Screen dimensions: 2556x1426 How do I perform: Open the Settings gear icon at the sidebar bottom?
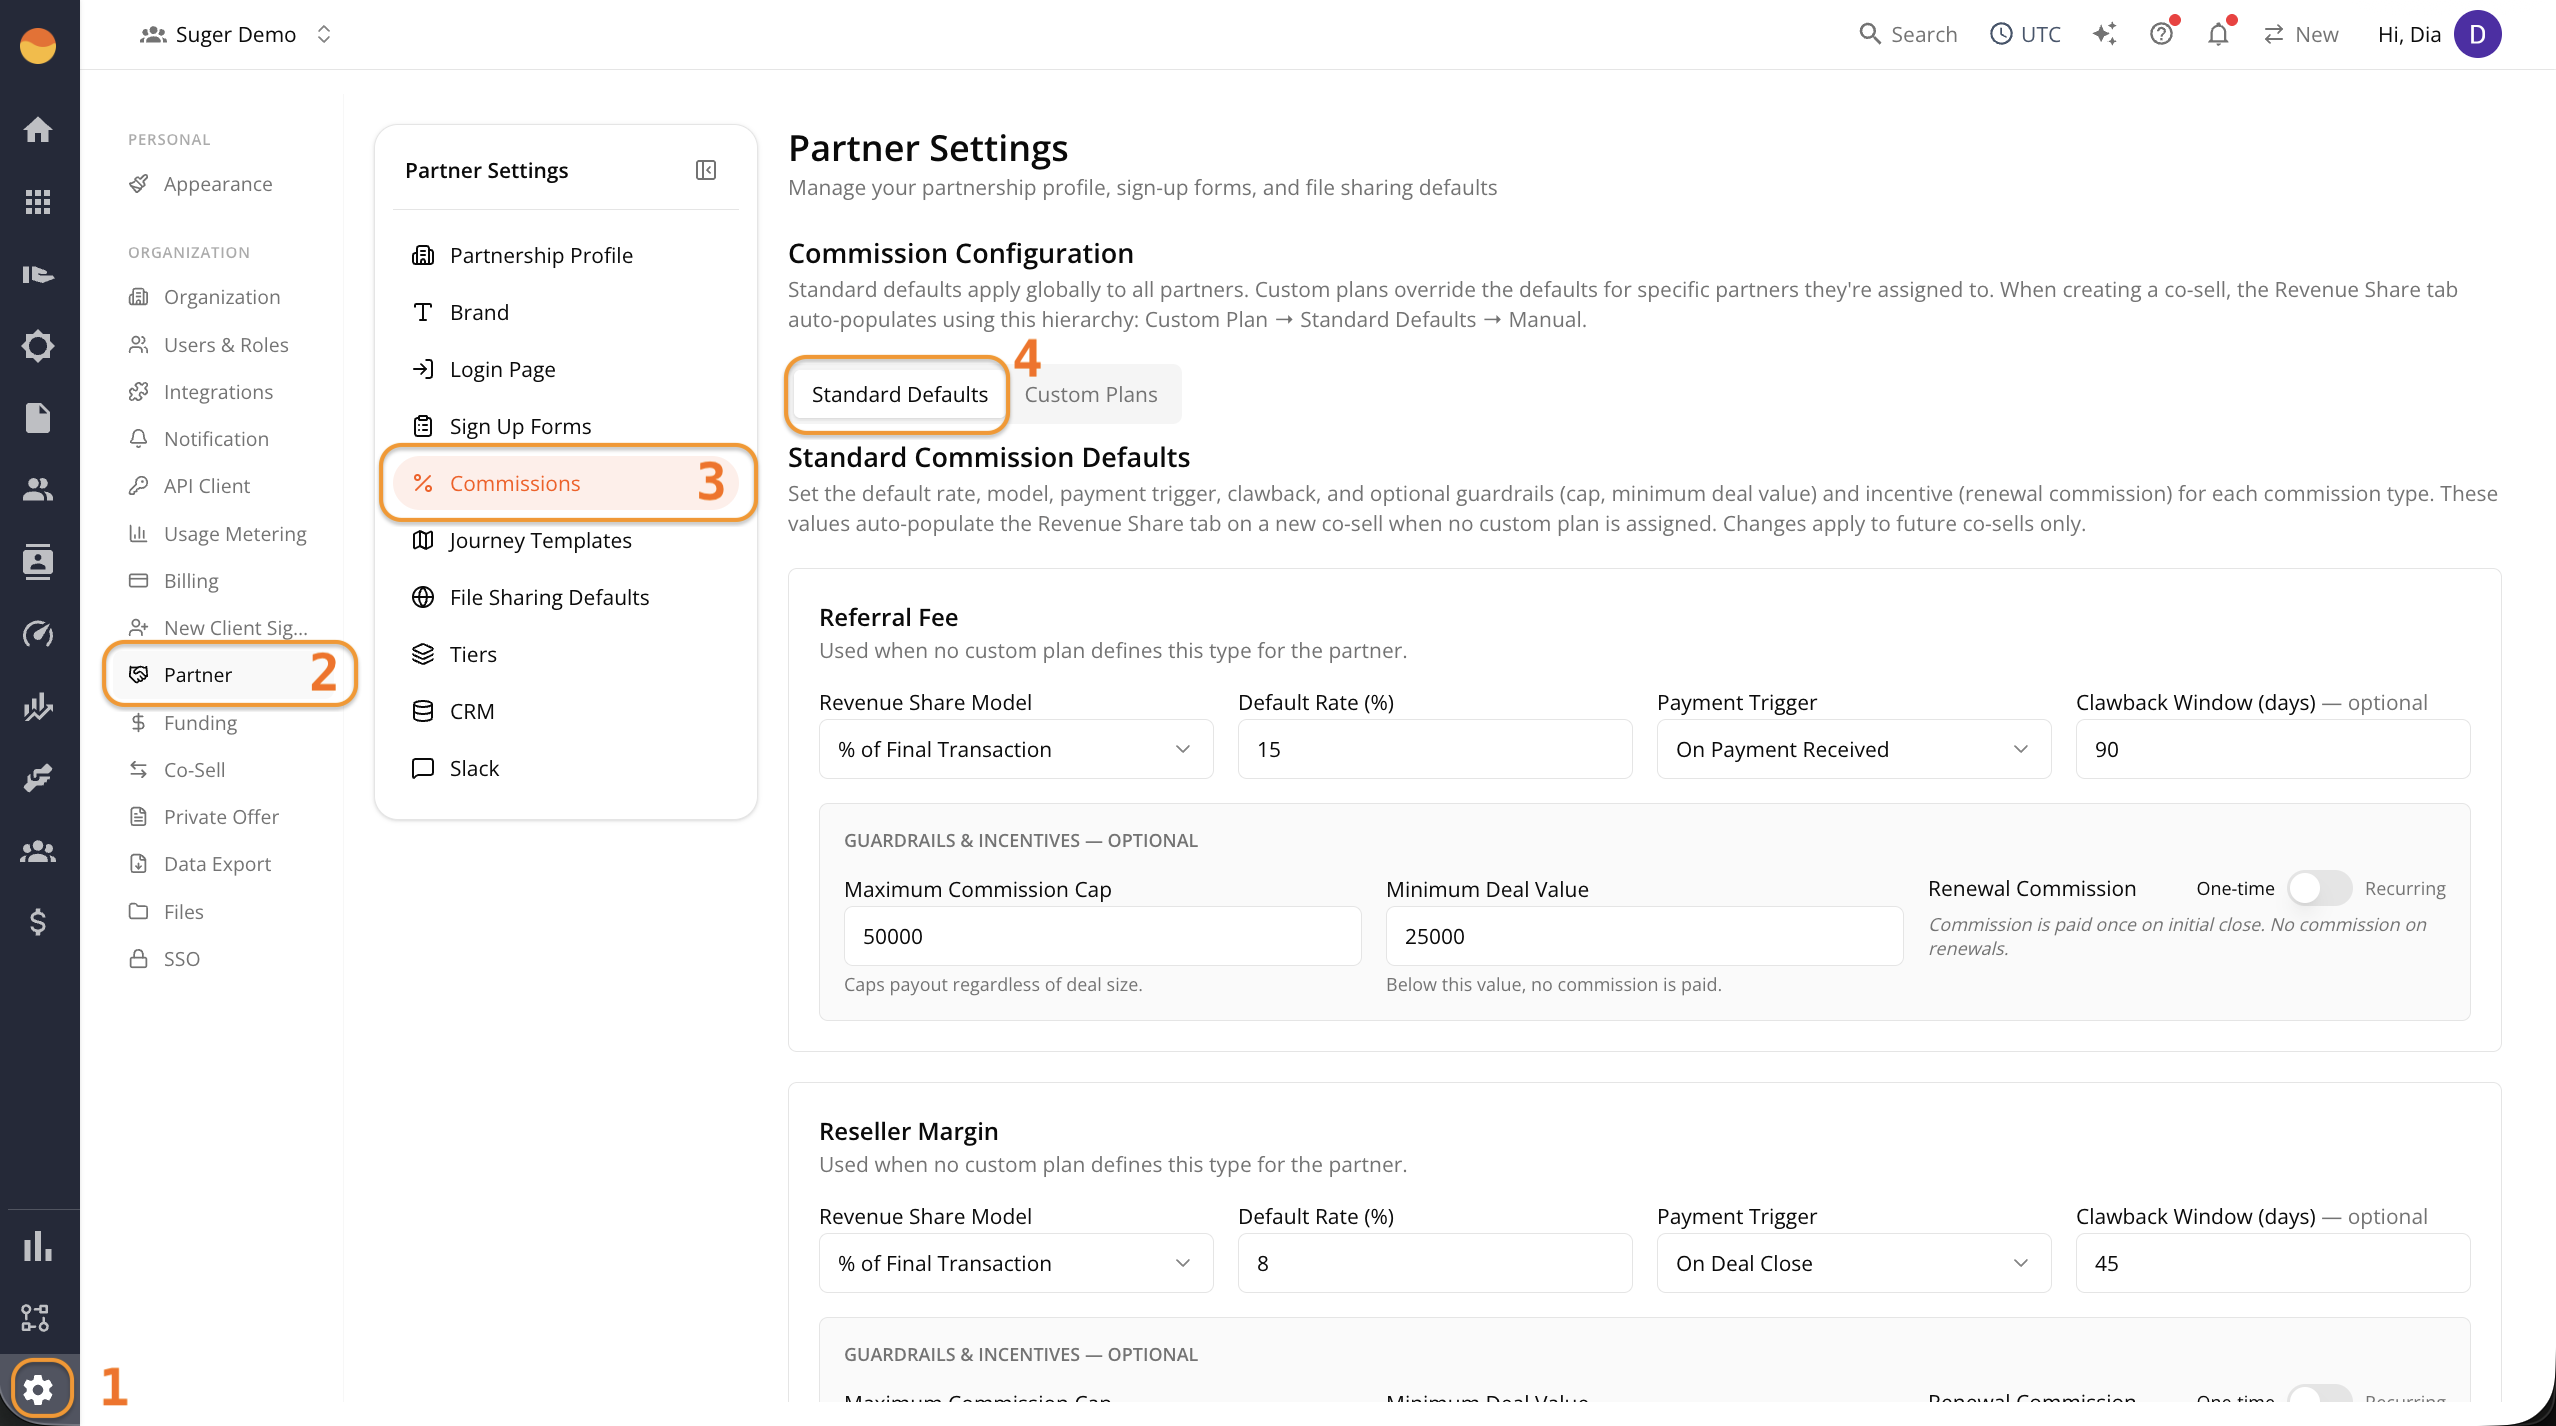point(38,1389)
